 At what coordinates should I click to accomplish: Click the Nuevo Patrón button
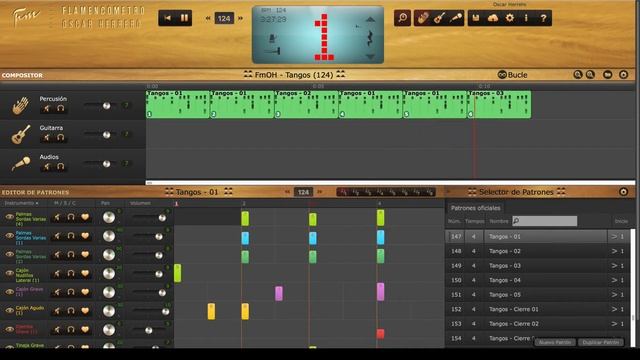click(x=555, y=342)
